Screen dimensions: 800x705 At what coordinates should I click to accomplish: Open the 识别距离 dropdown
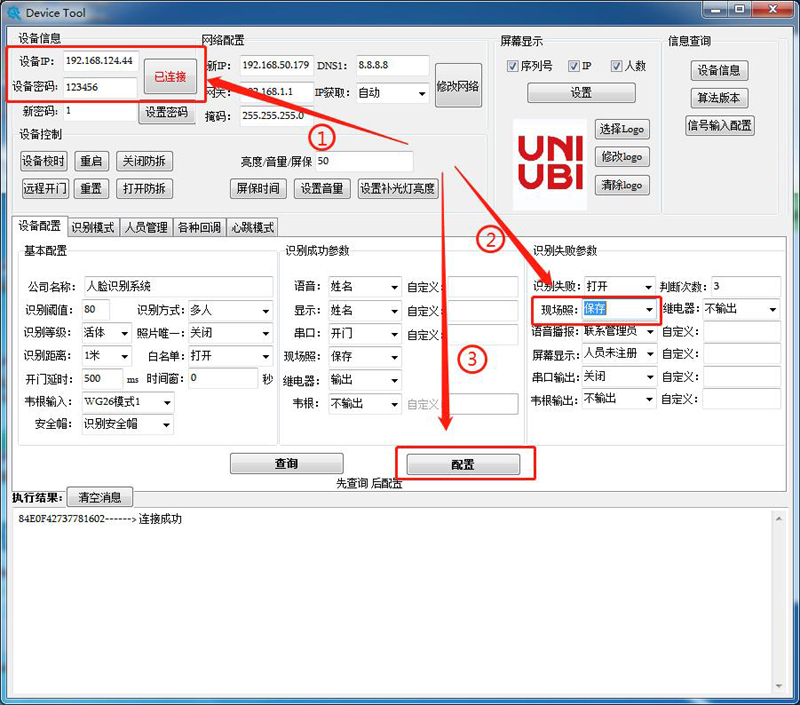(106, 356)
